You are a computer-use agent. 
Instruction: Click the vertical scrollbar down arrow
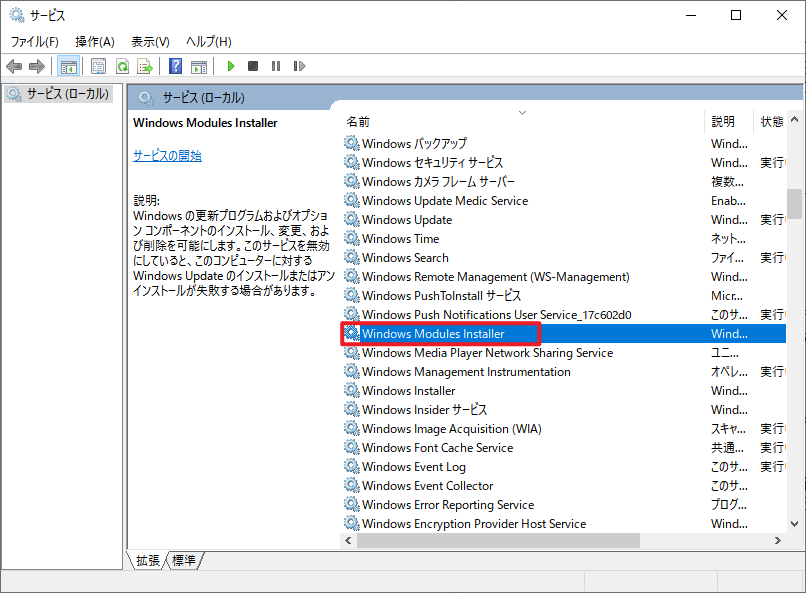click(x=794, y=524)
